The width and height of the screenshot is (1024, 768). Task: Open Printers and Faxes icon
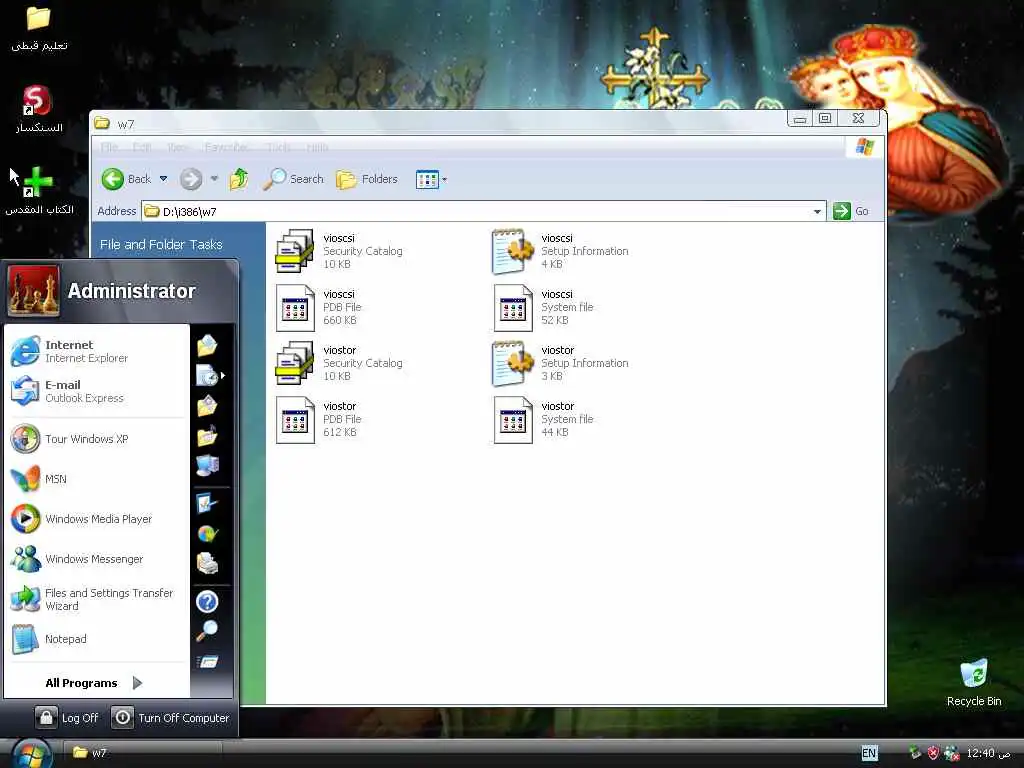207,563
